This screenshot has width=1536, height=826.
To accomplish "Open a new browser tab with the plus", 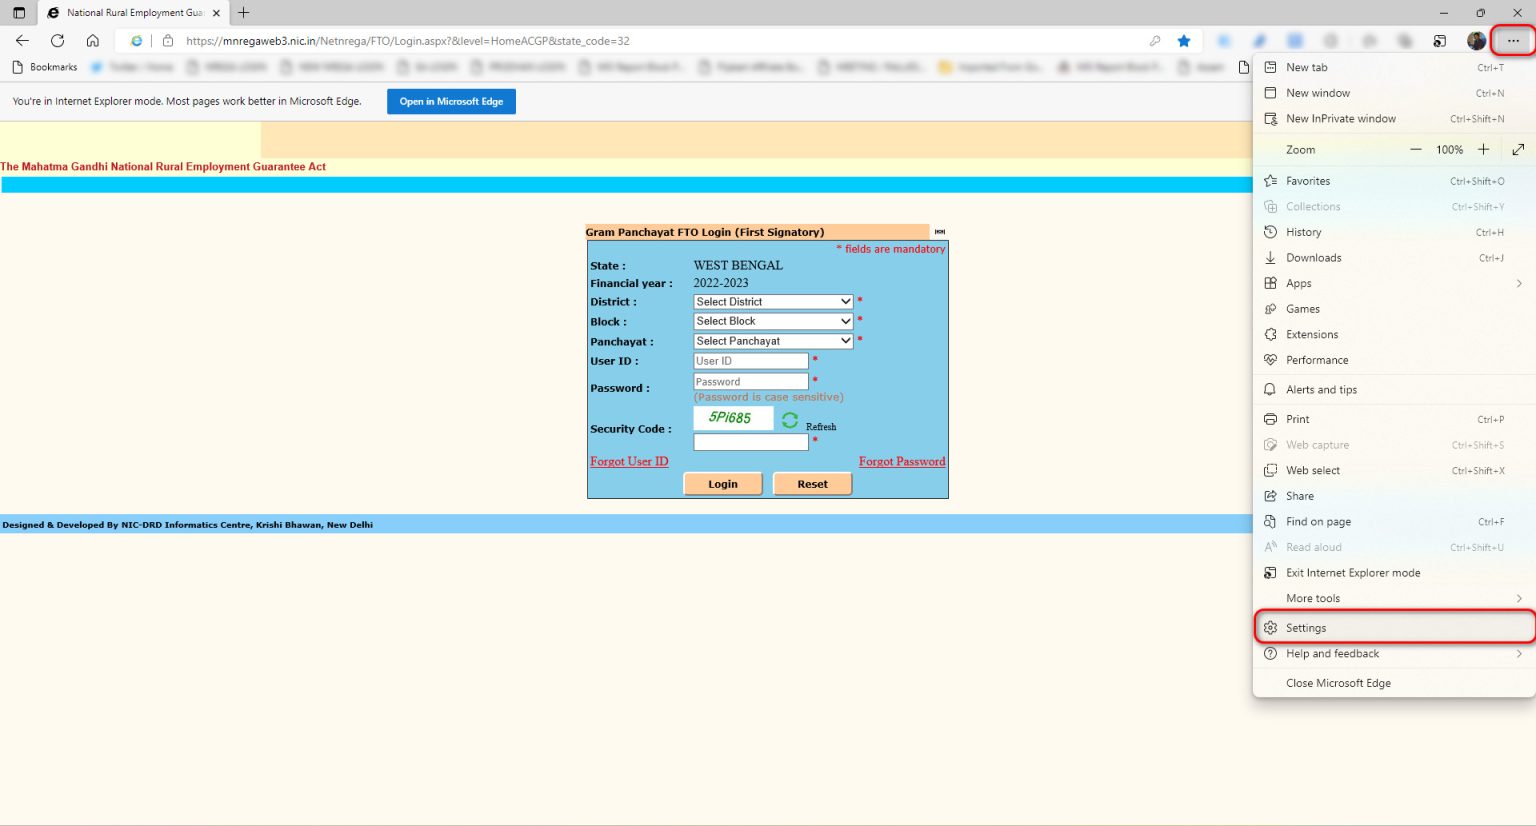I will click(243, 13).
